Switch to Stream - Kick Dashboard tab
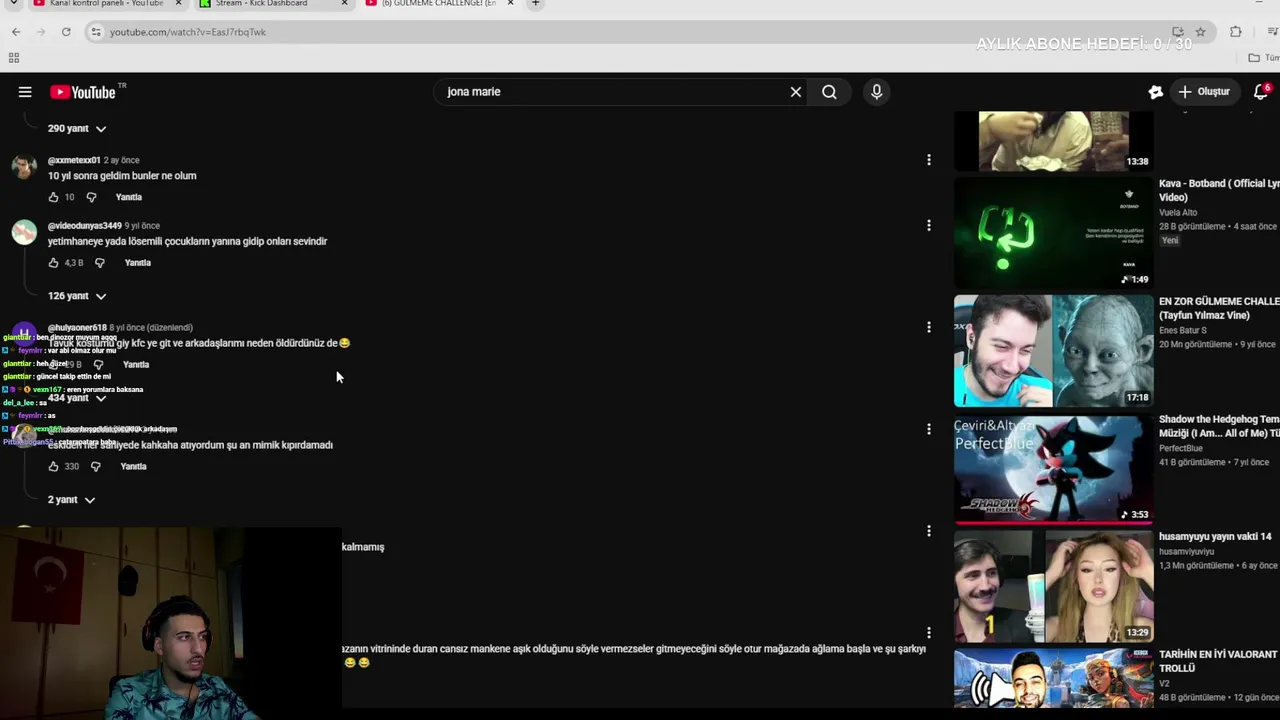The width and height of the screenshot is (1280, 720). coord(262,4)
